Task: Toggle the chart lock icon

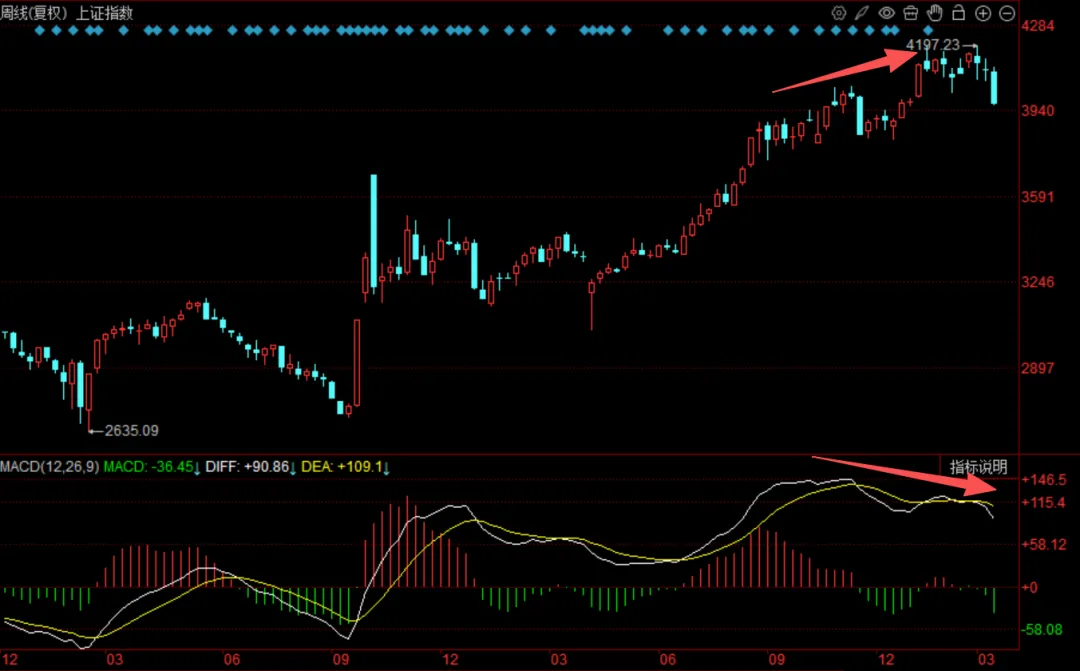Action: (958, 12)
